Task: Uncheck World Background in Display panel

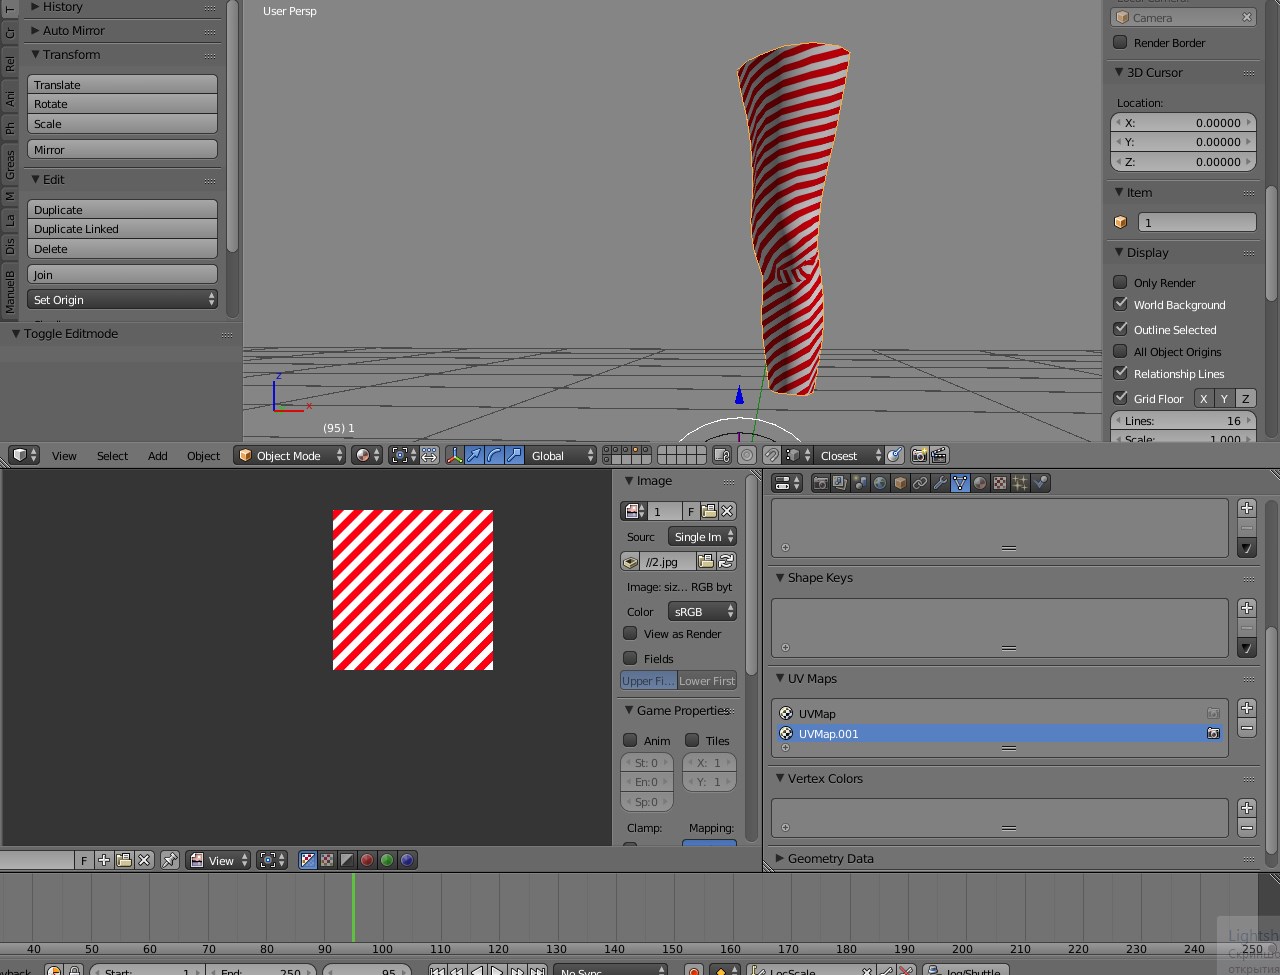Action: click(x=1120, y=305)
